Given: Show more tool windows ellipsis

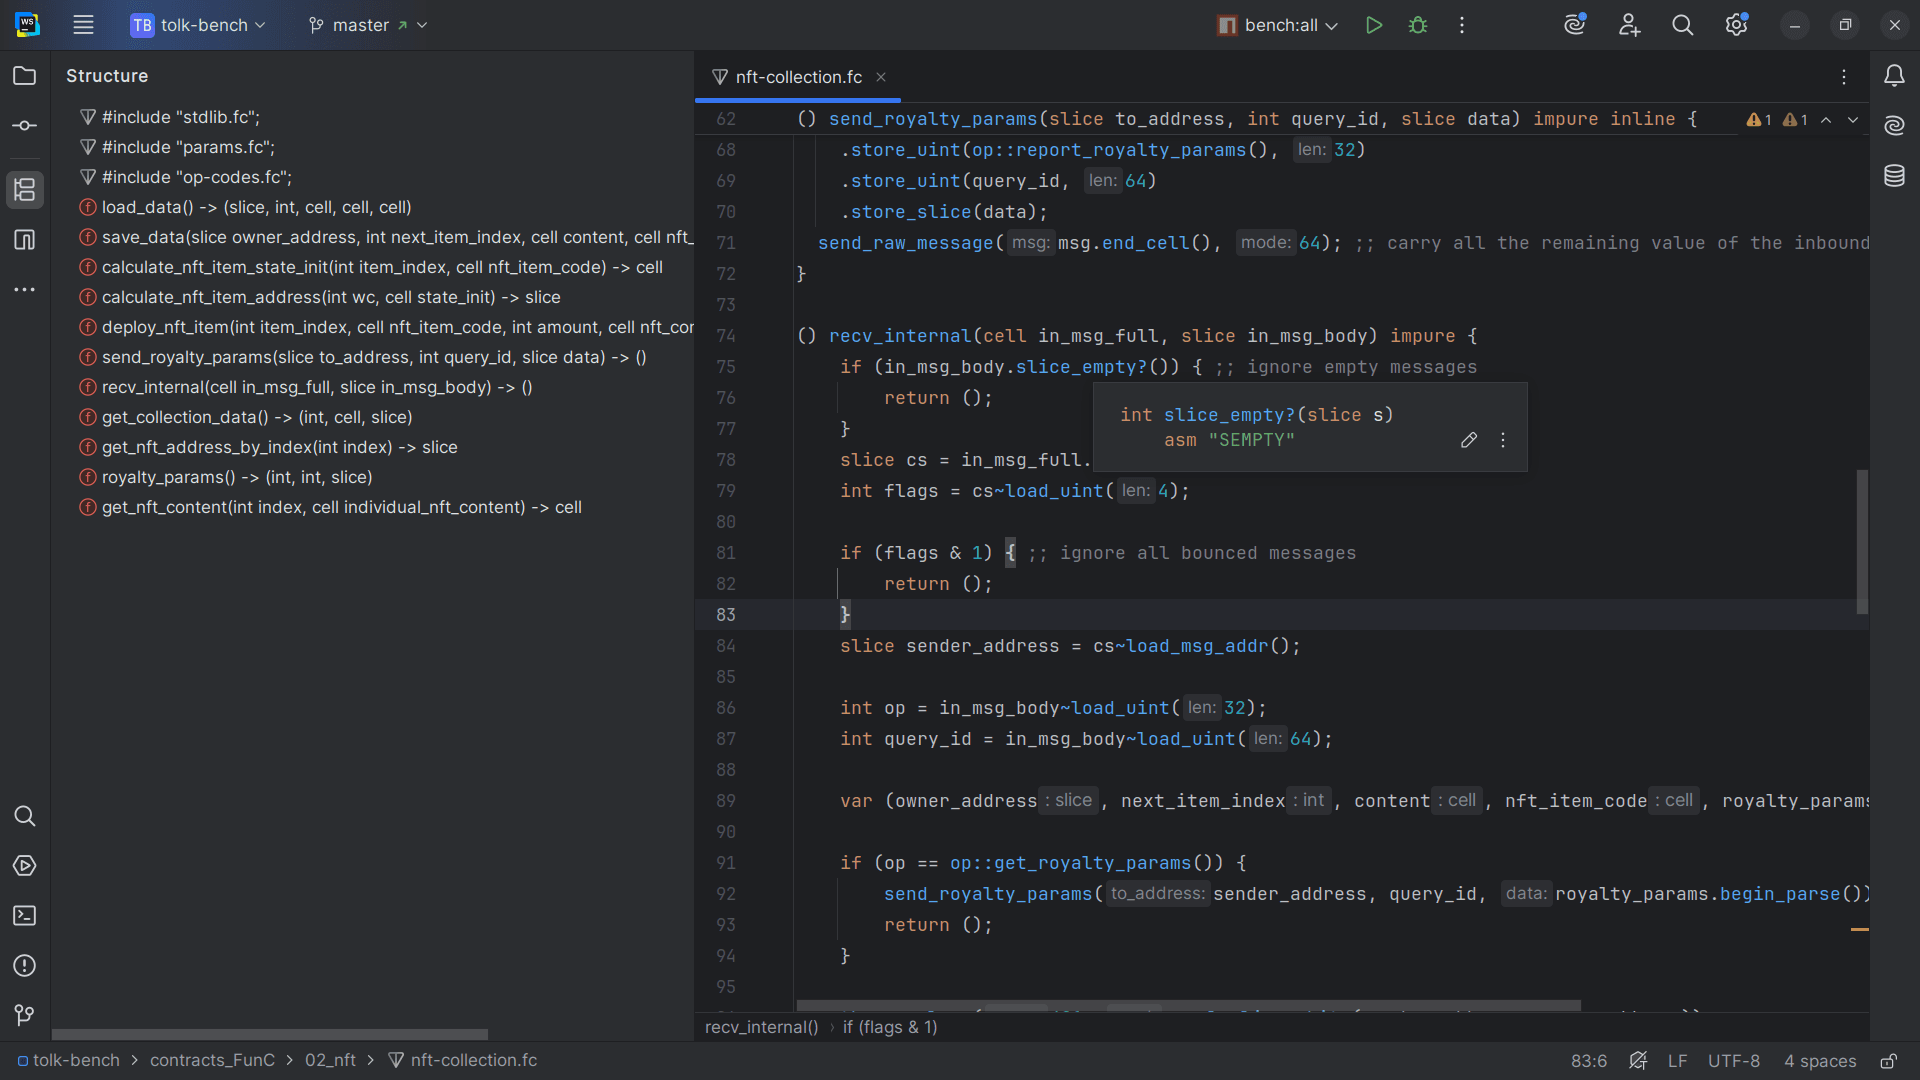Looking at the screenshot, I should click(x=25, y=290).
